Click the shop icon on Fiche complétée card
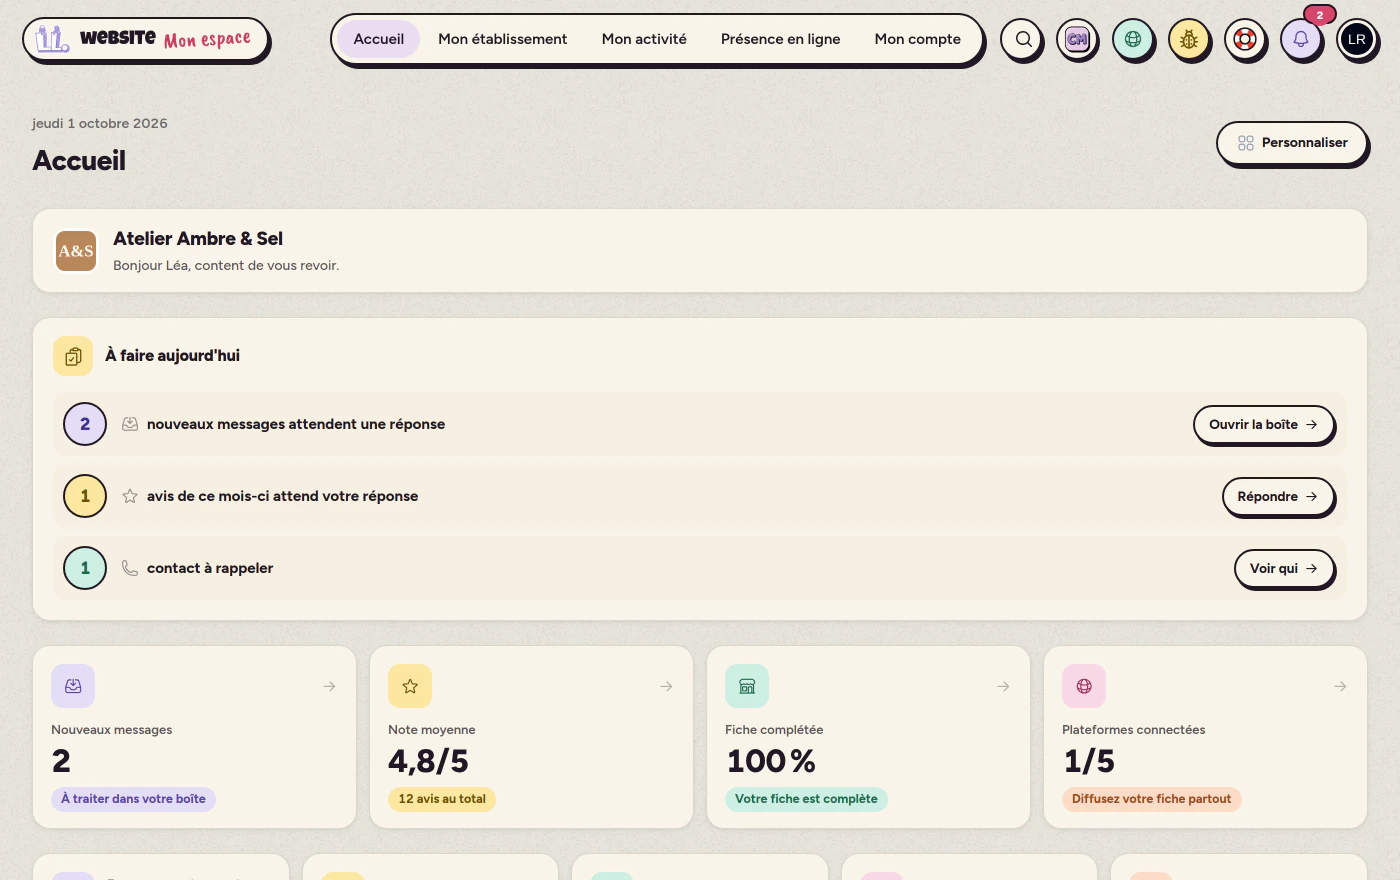Screen dimensions: 1400x880 (x=747, y=686)
